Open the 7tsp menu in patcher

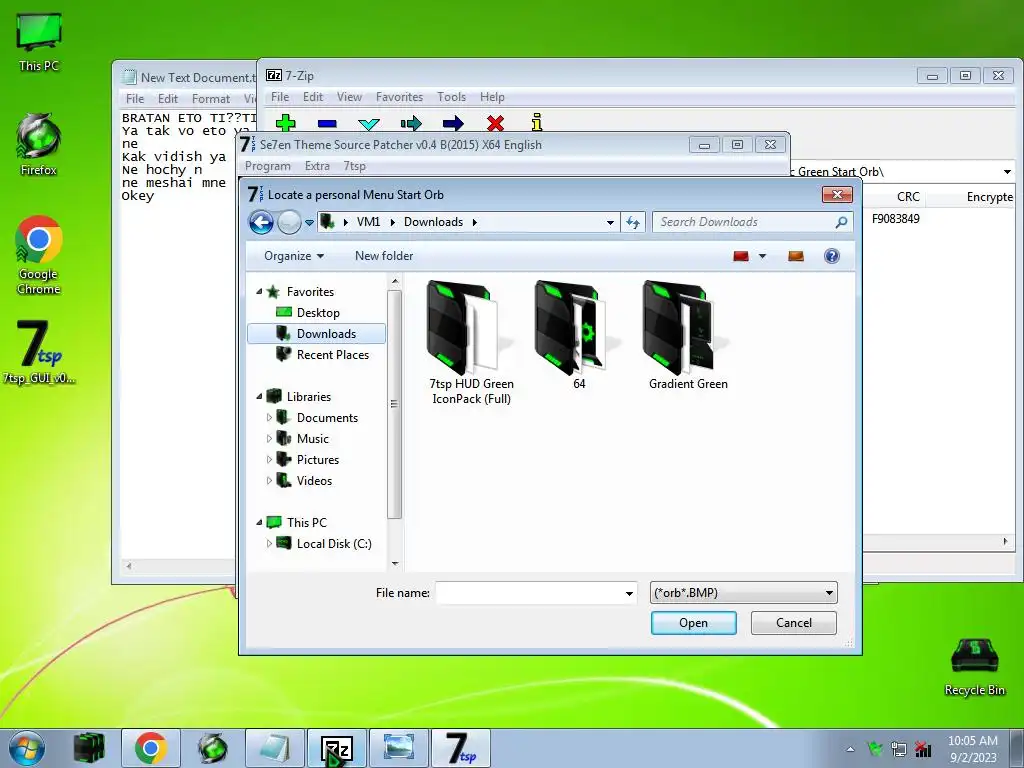point(355,166)
